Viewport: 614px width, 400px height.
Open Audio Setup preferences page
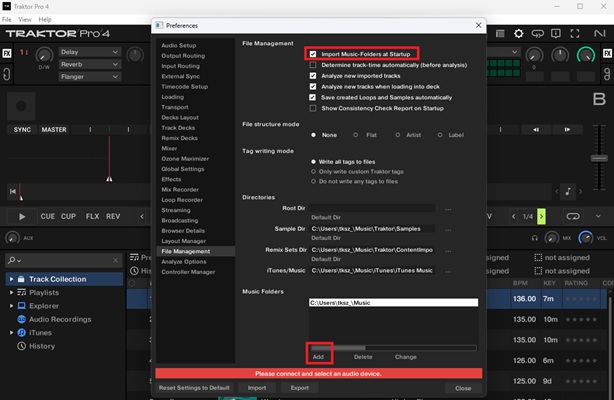pyautogui.click(x=179, y=45)
